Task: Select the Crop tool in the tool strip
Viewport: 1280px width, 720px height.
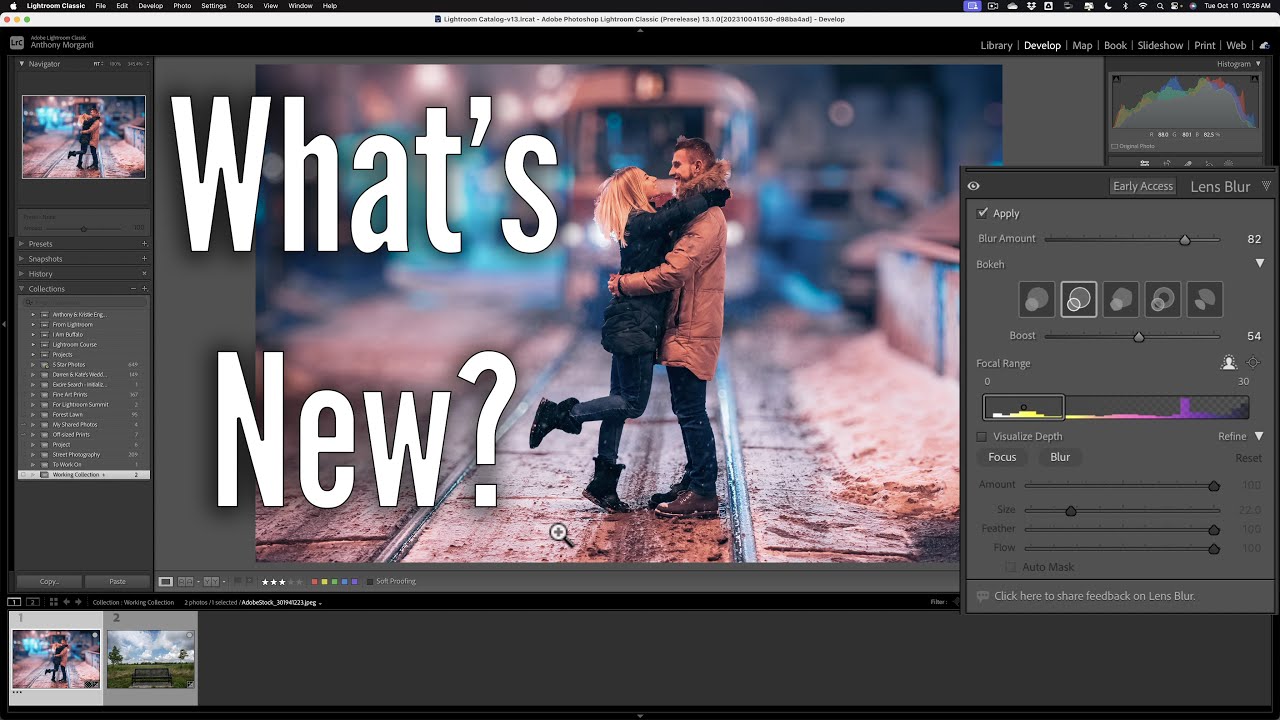Action: tap(1166, 163)
